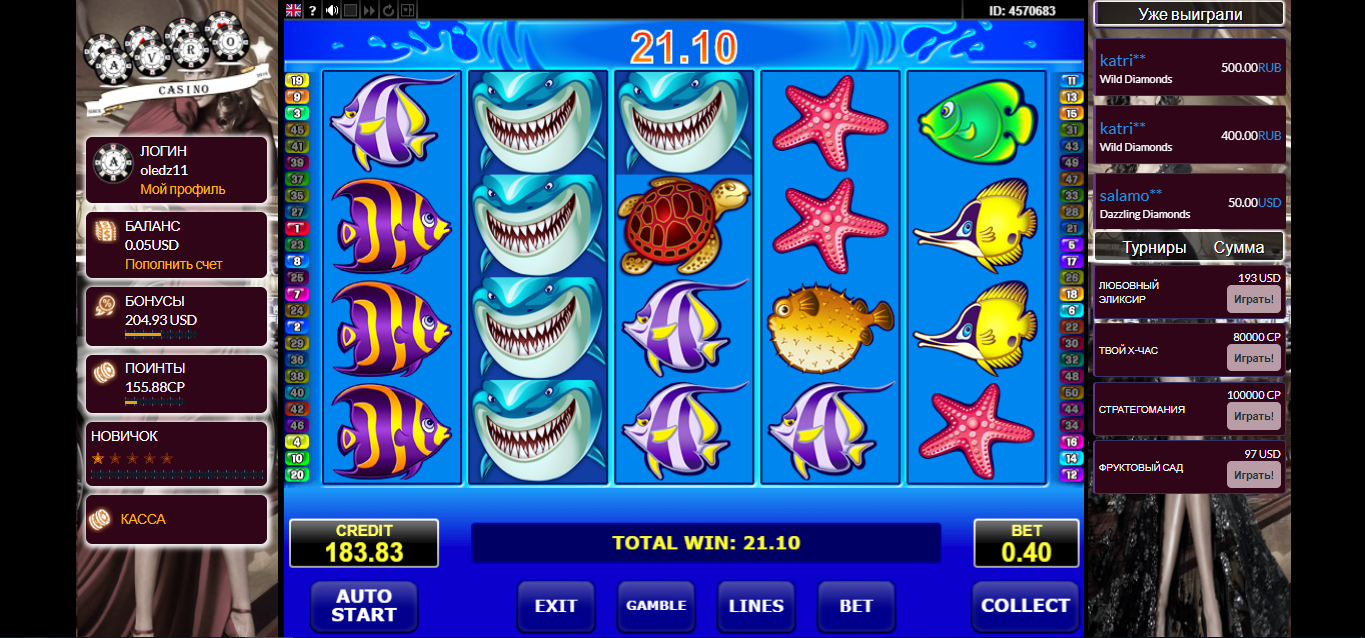1365x638 pixels.
Task: Toggle the fast-forward turbo spin icon
Action: point(369,10)
